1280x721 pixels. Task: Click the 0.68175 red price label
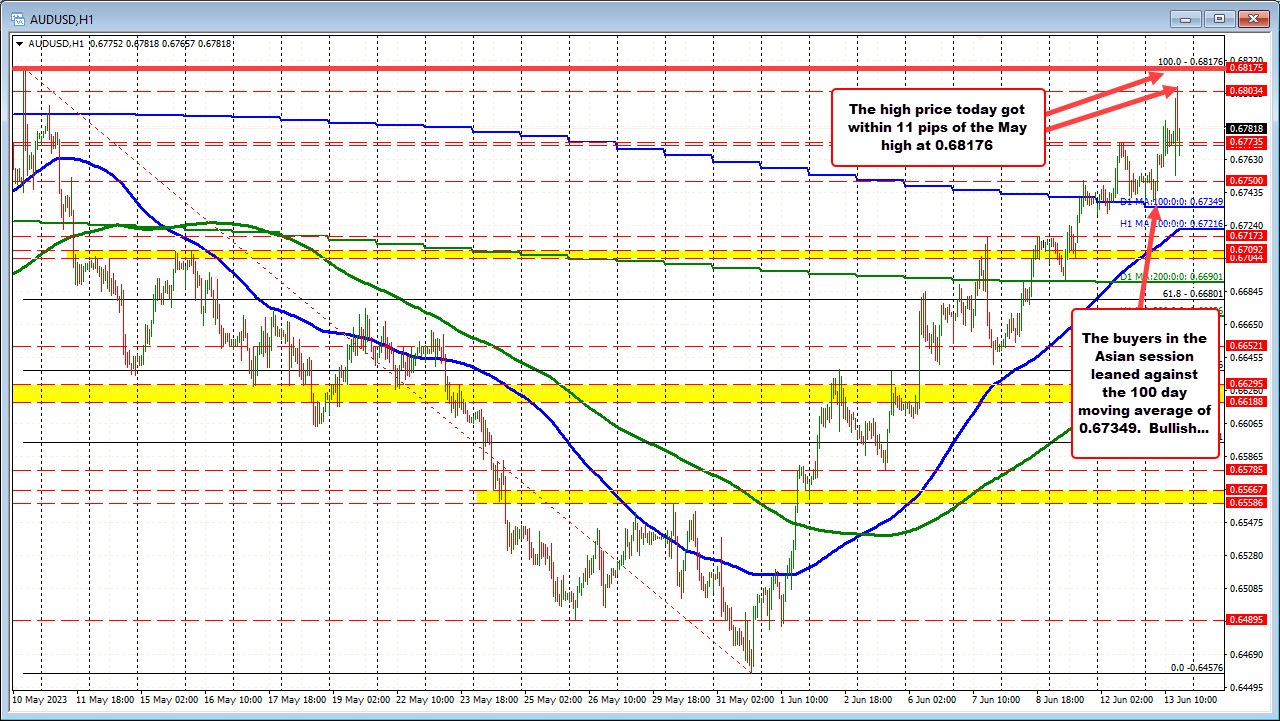click(1246, 69)
